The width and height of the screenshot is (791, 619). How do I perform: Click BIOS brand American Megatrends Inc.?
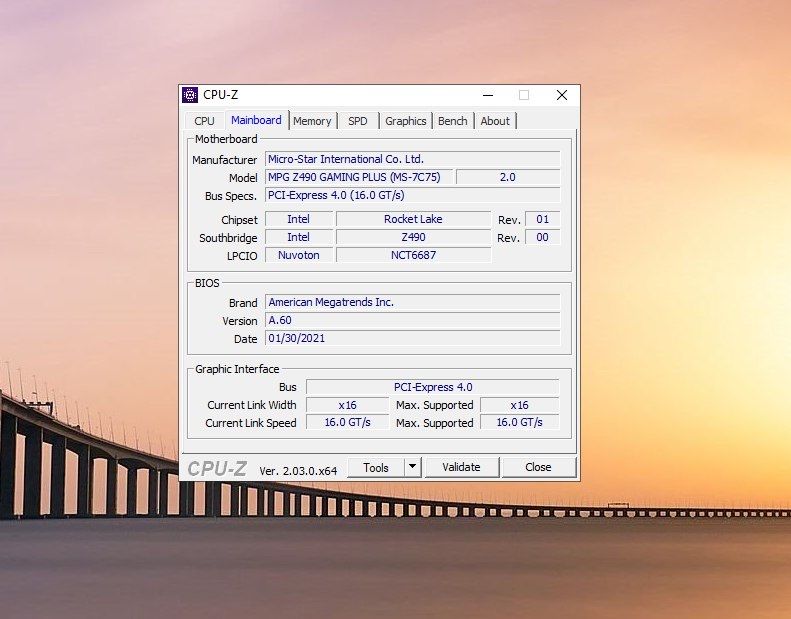coord(413,302)
